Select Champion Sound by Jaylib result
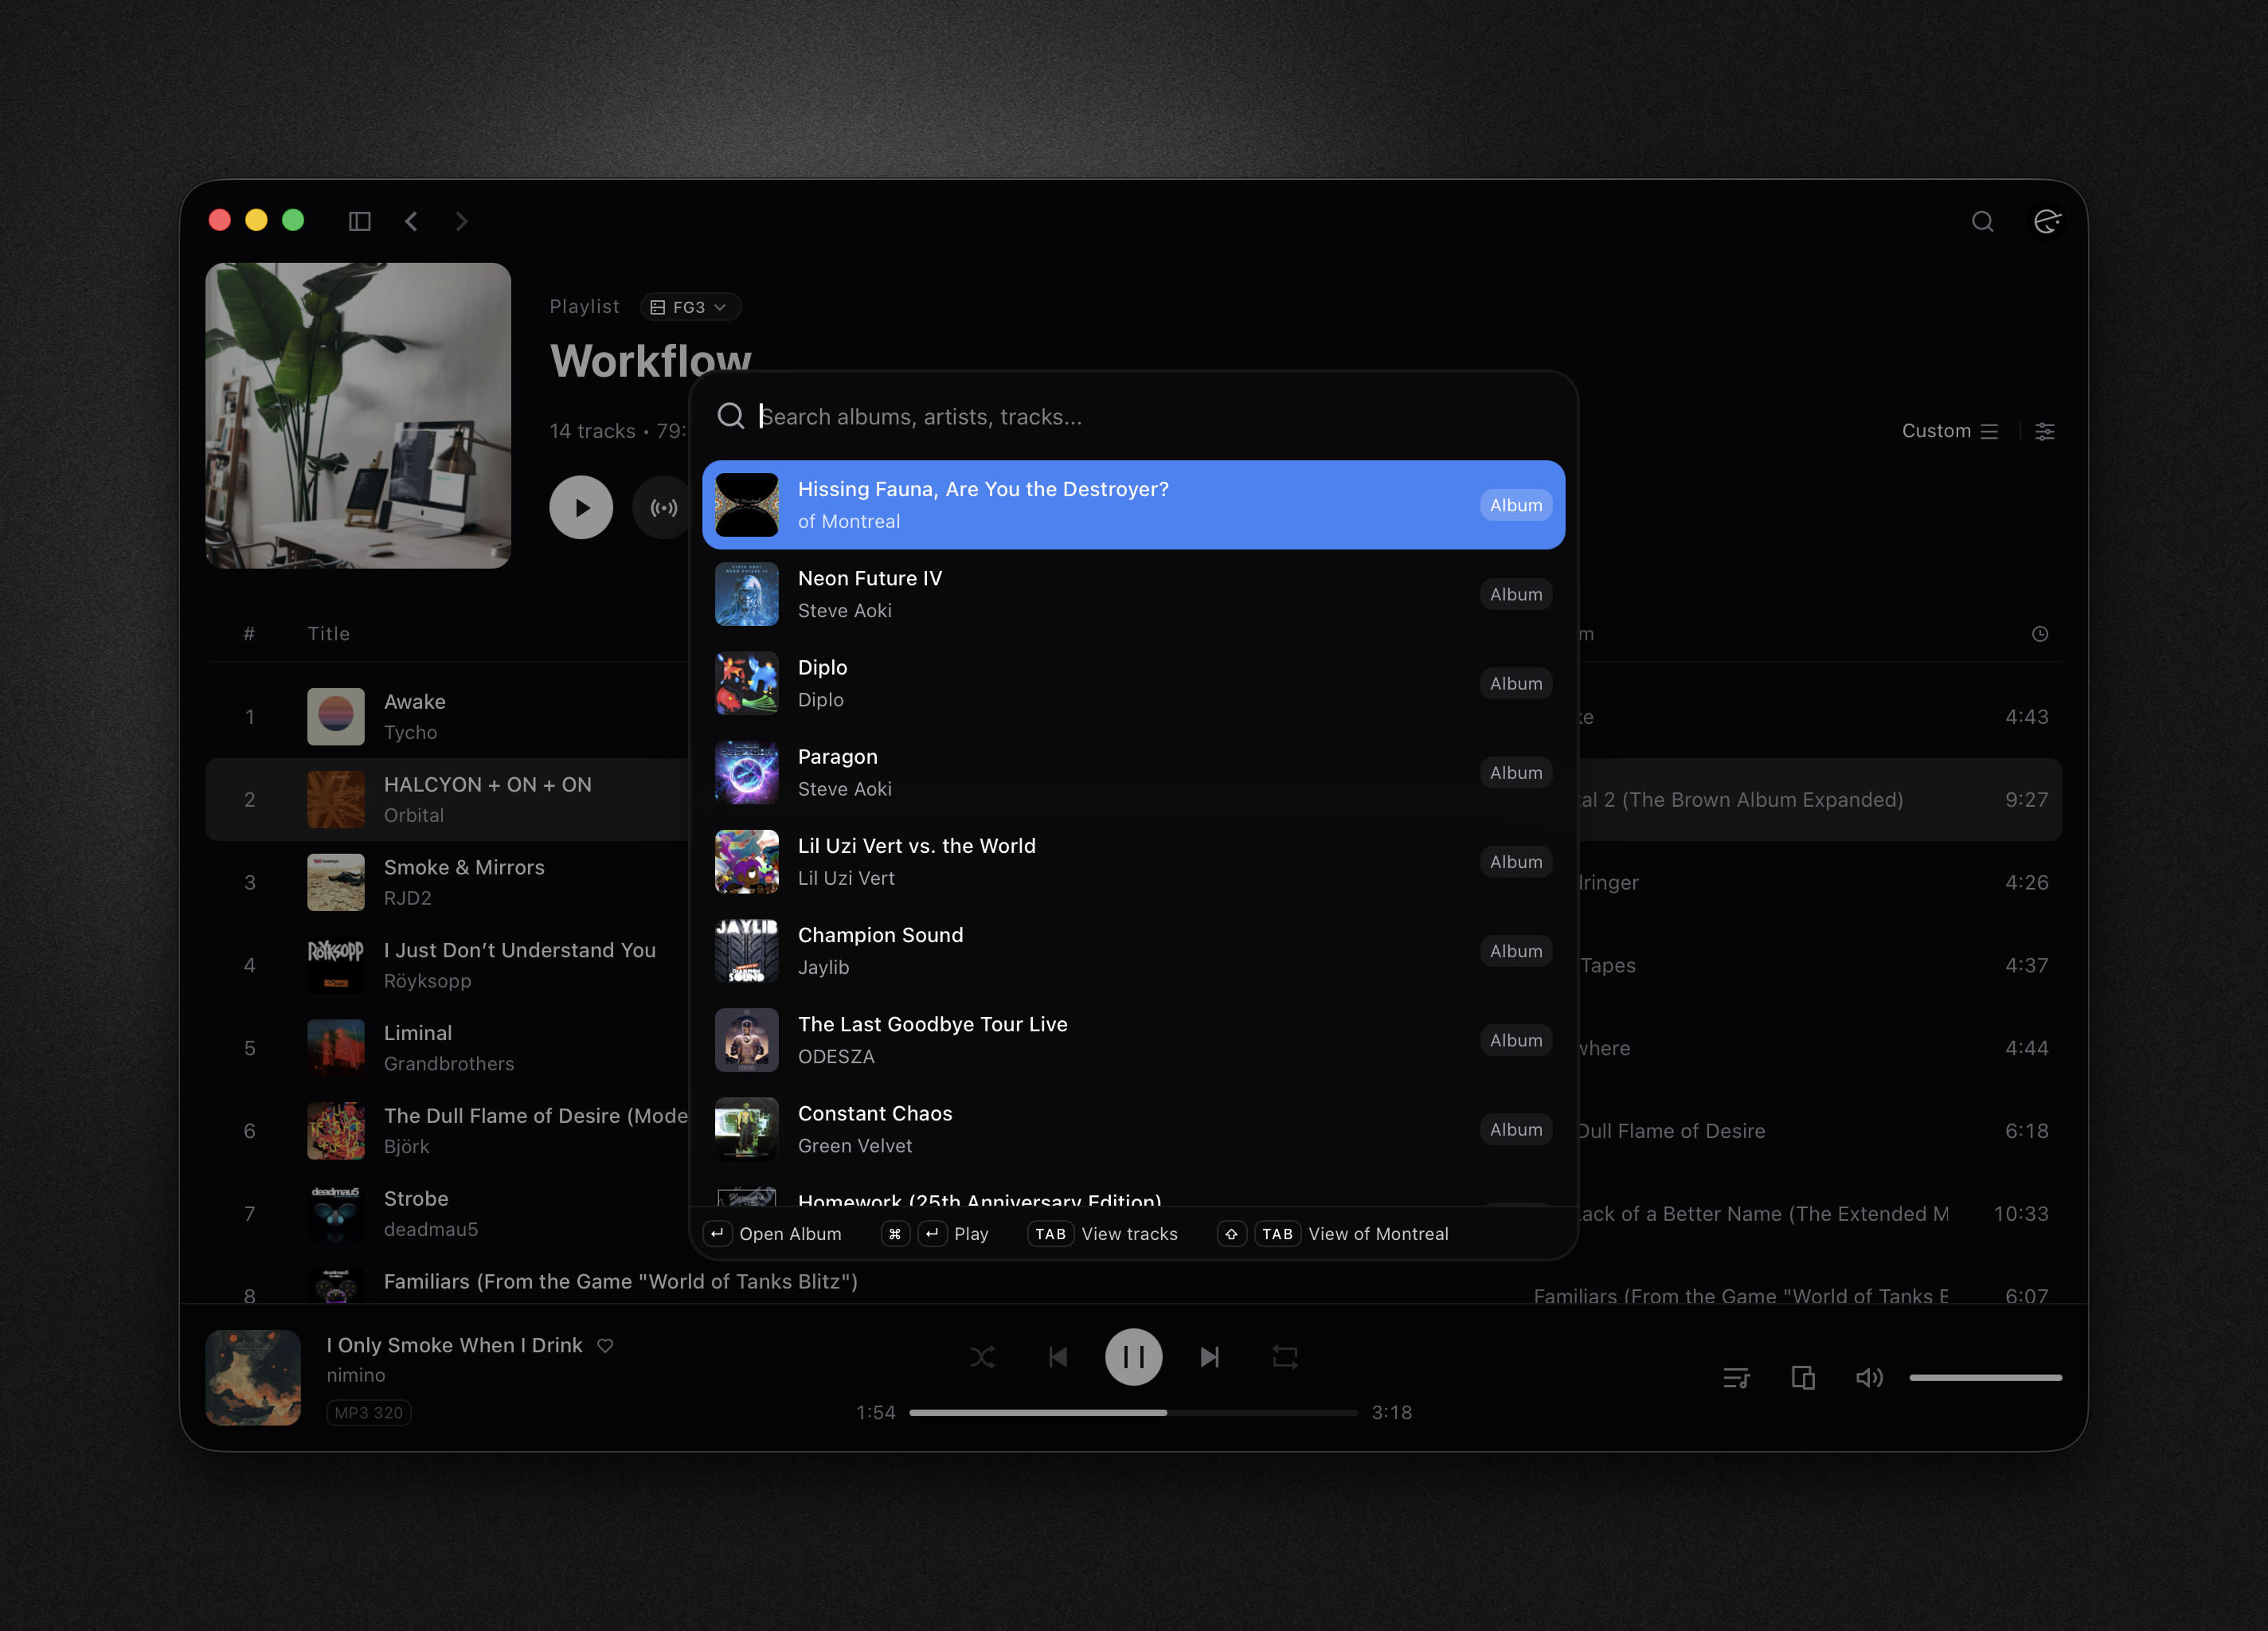Image resolution: width=2268 pixels, height=1631 pixels. click(x=1133, y=951)
